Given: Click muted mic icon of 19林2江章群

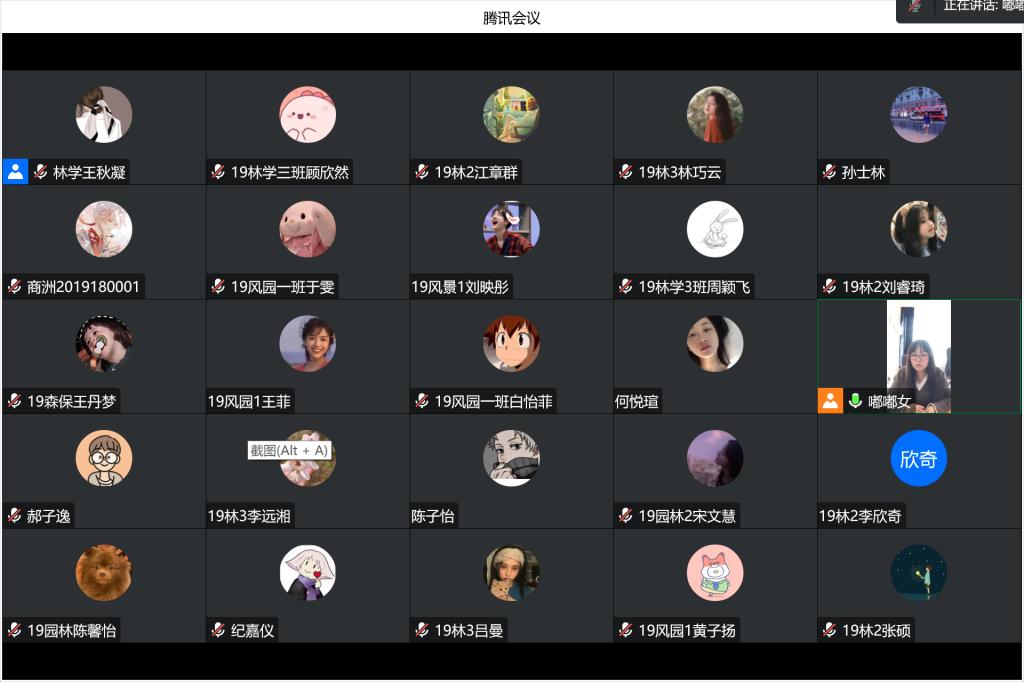Looking at the screenshot, I should click(x=422, y=172).
